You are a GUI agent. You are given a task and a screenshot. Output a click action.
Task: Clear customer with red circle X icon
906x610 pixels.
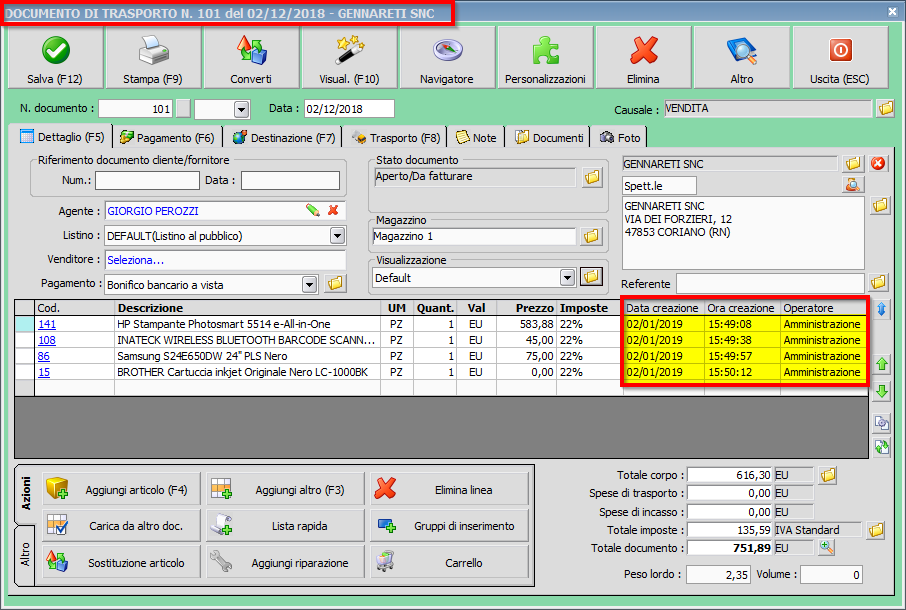878,163
